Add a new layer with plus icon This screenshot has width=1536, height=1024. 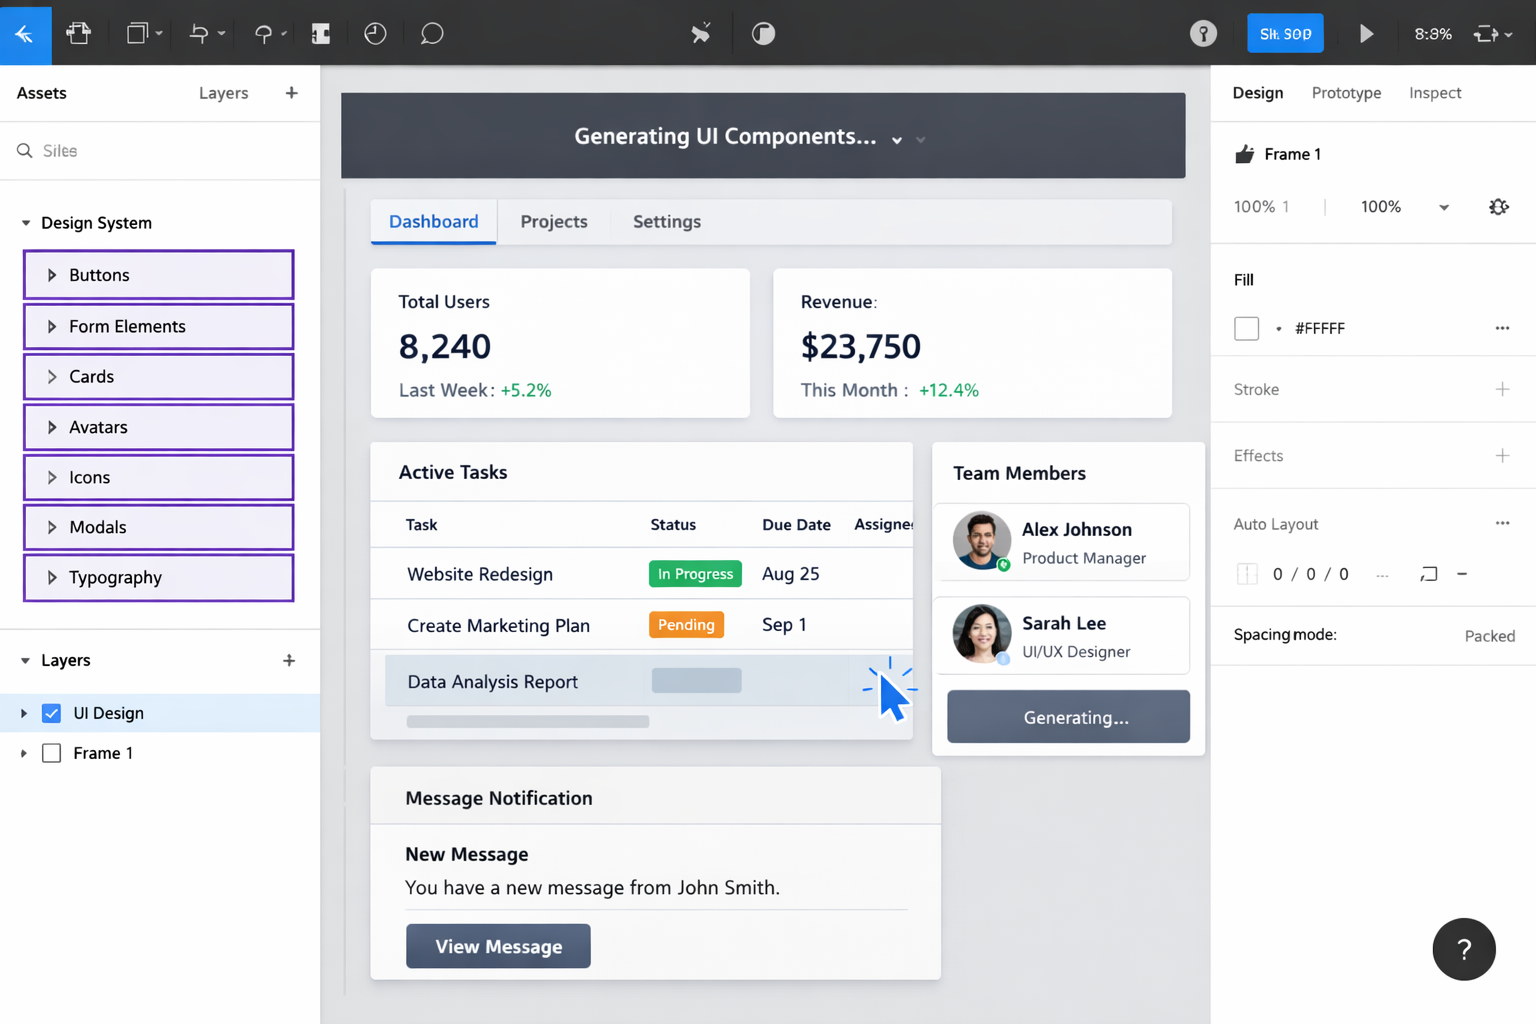pyautogui.click(x=289, y=660)
